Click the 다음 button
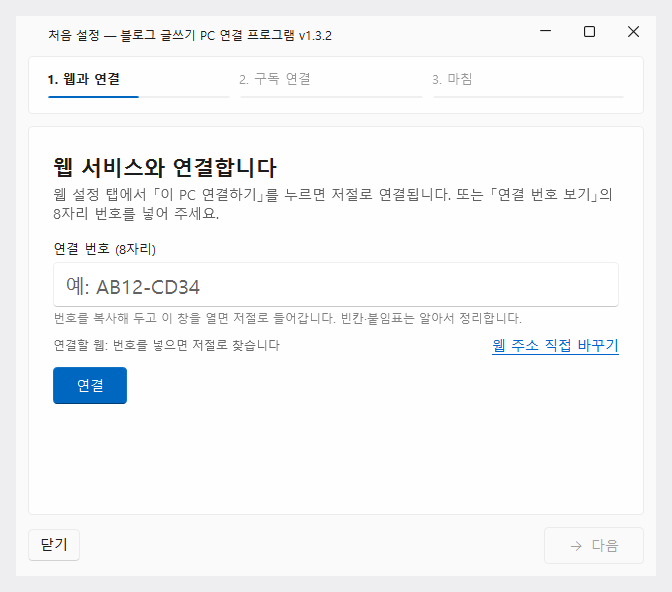This screenshot has width=672, height=592. tap(594, 545)
